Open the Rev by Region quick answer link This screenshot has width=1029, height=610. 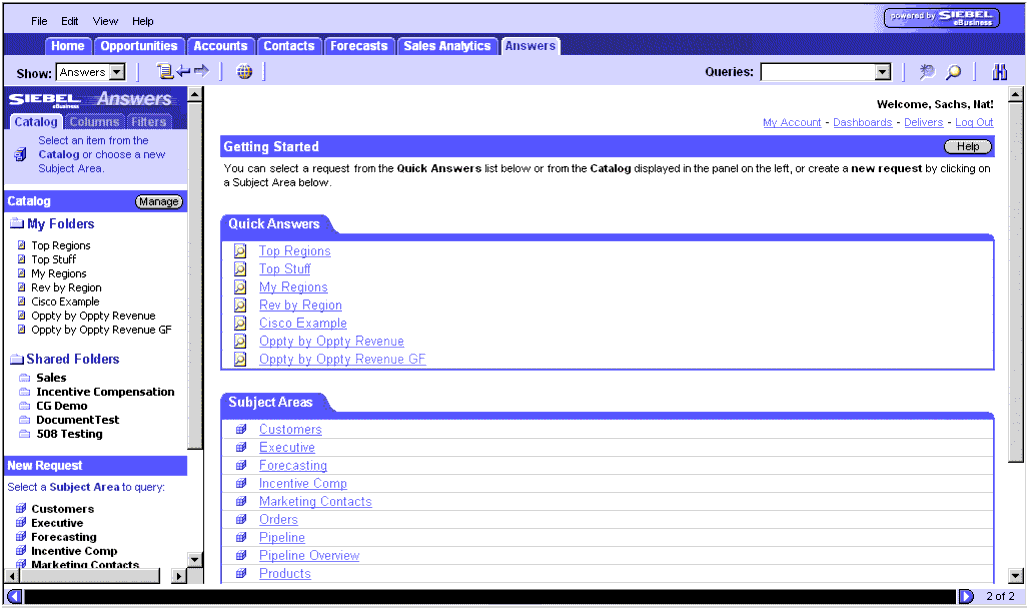pos(301,305)
